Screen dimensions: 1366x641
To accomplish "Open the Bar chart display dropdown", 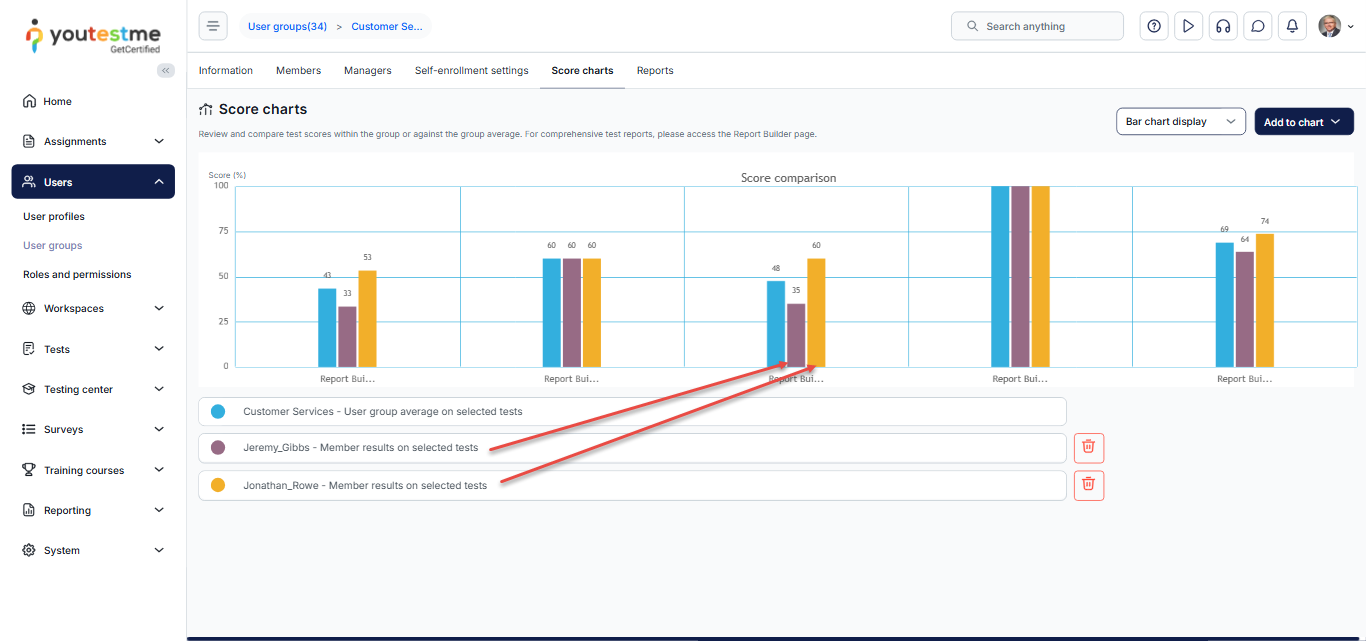I will [1180, 122].
